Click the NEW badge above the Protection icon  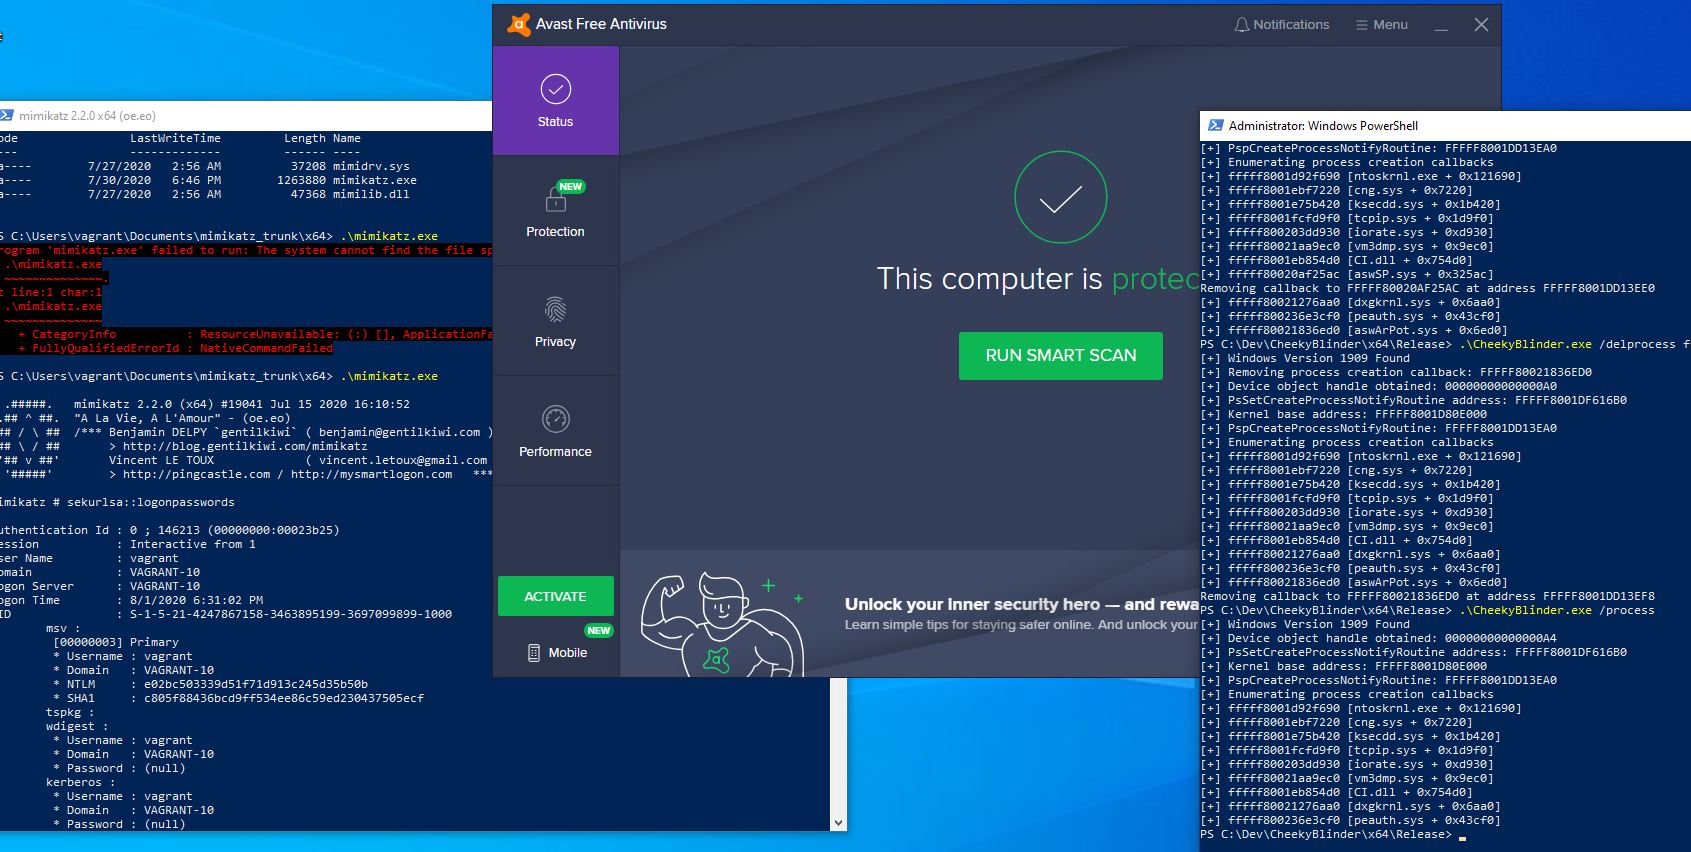[x=571, y=186]
